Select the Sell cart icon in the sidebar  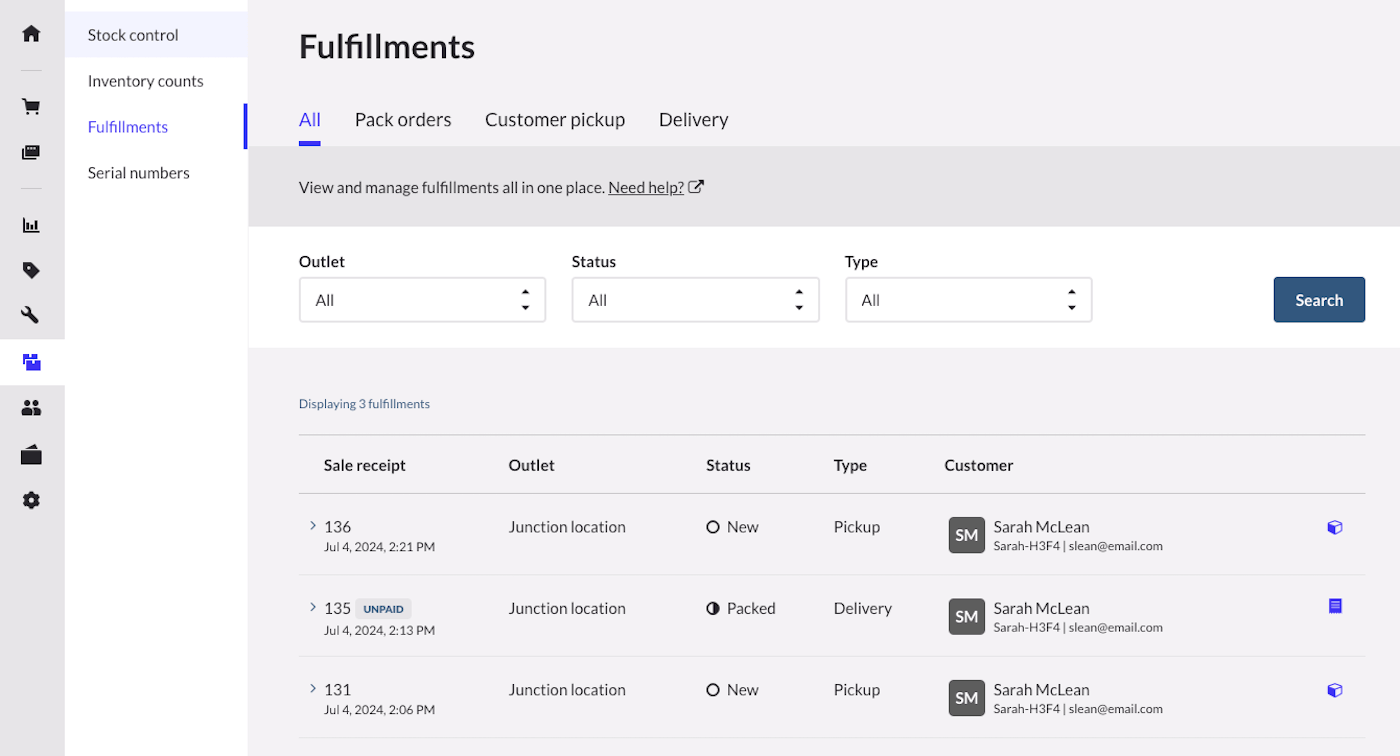pyautogui.click(x=31, y=106)
